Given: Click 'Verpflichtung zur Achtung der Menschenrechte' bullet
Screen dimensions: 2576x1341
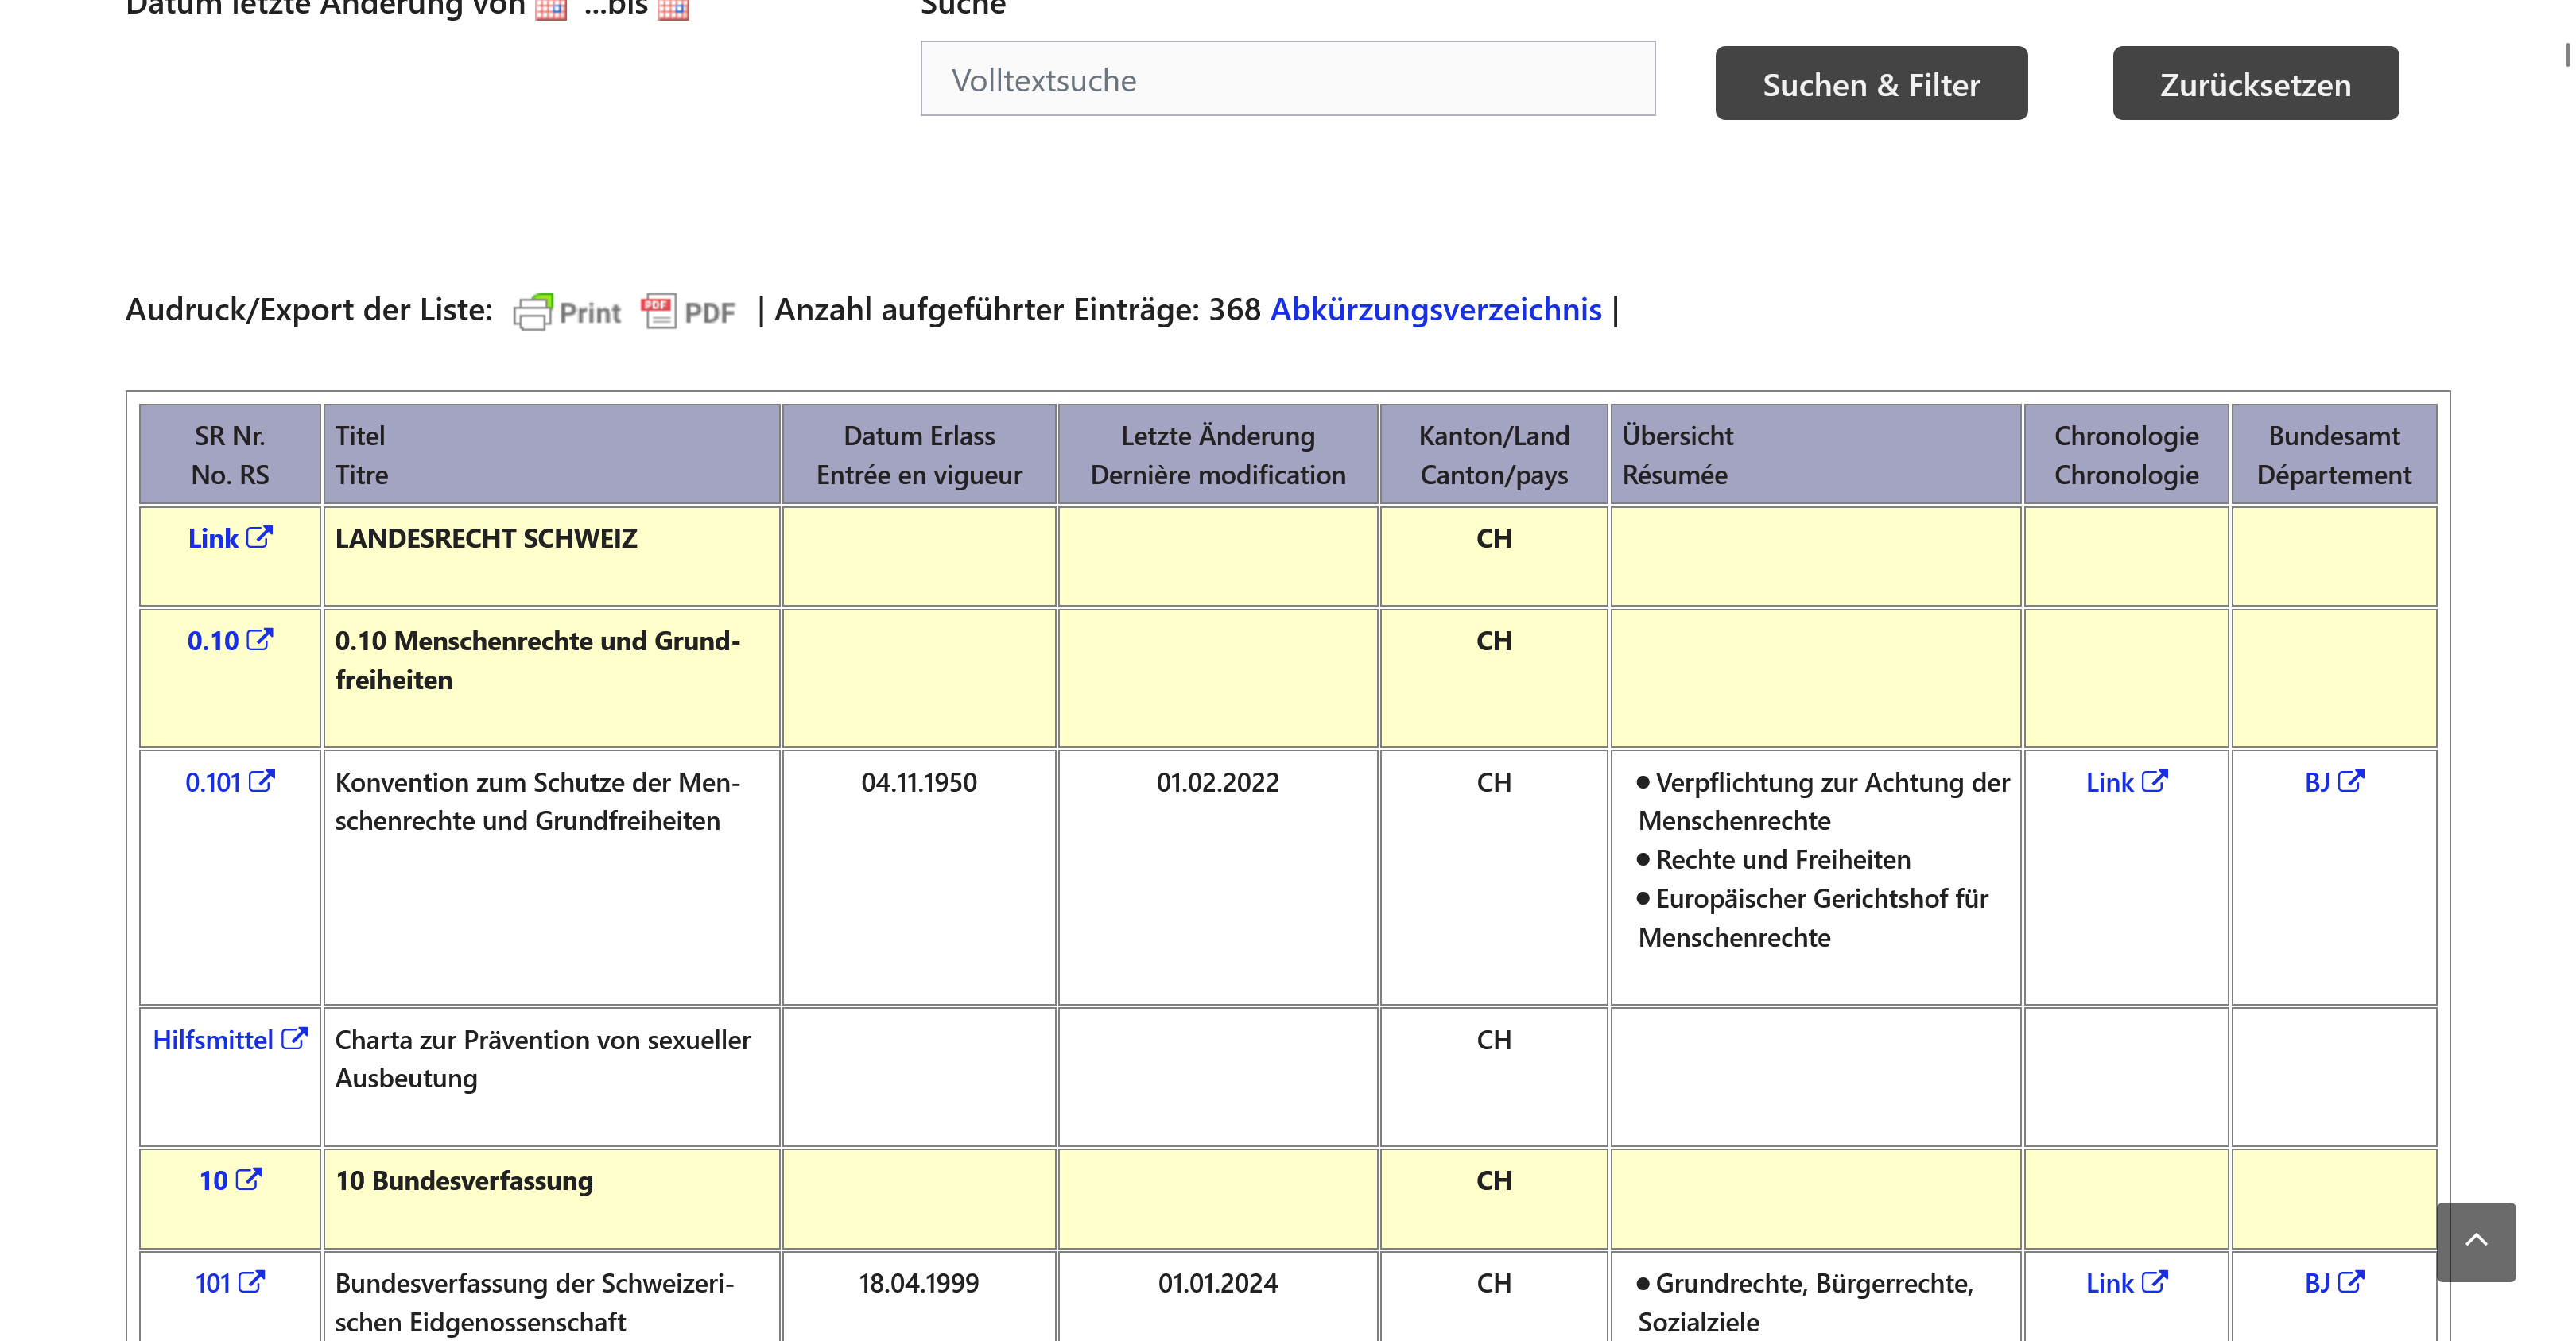Looking at the screenshot, I should pos(1823,802).
